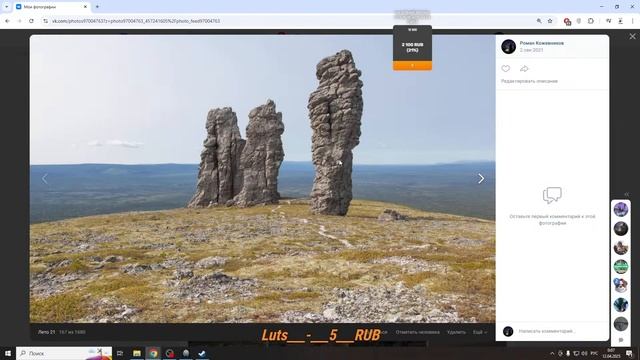
Task: Click Удалить to delete the photo
Action: click(x=456, y=332)
